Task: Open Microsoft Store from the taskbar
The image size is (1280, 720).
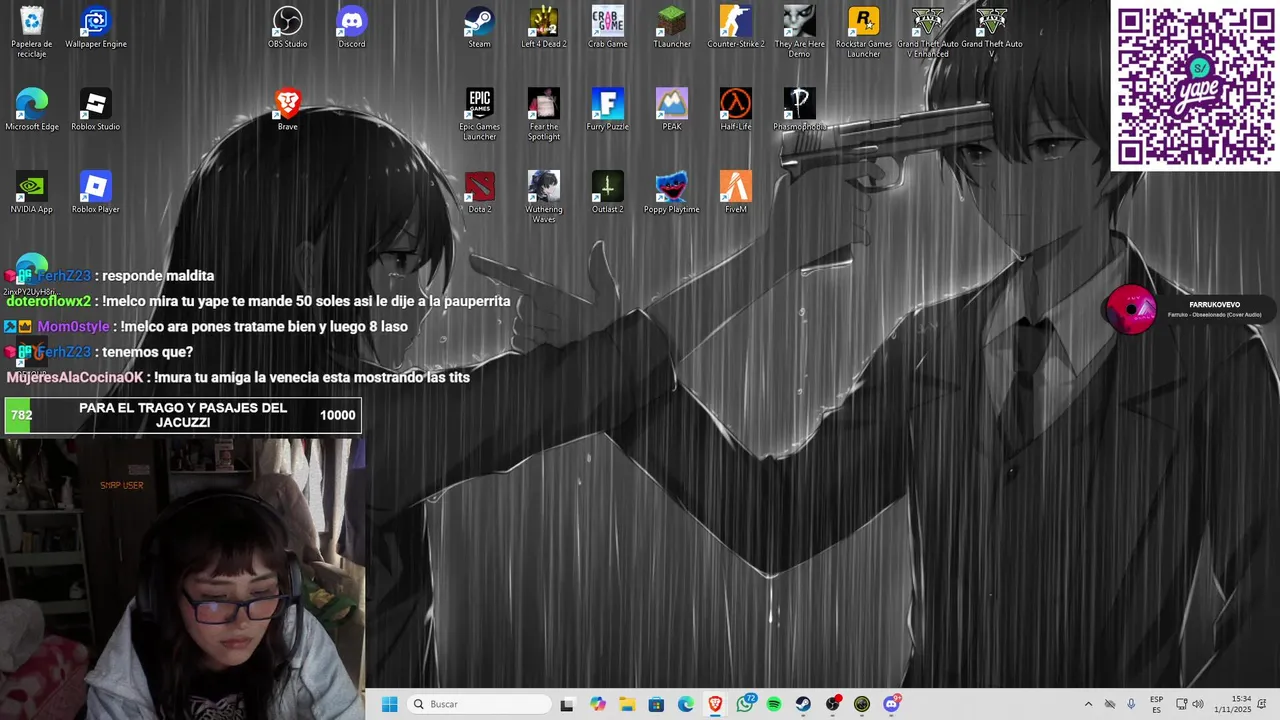Action: point(656,704)
